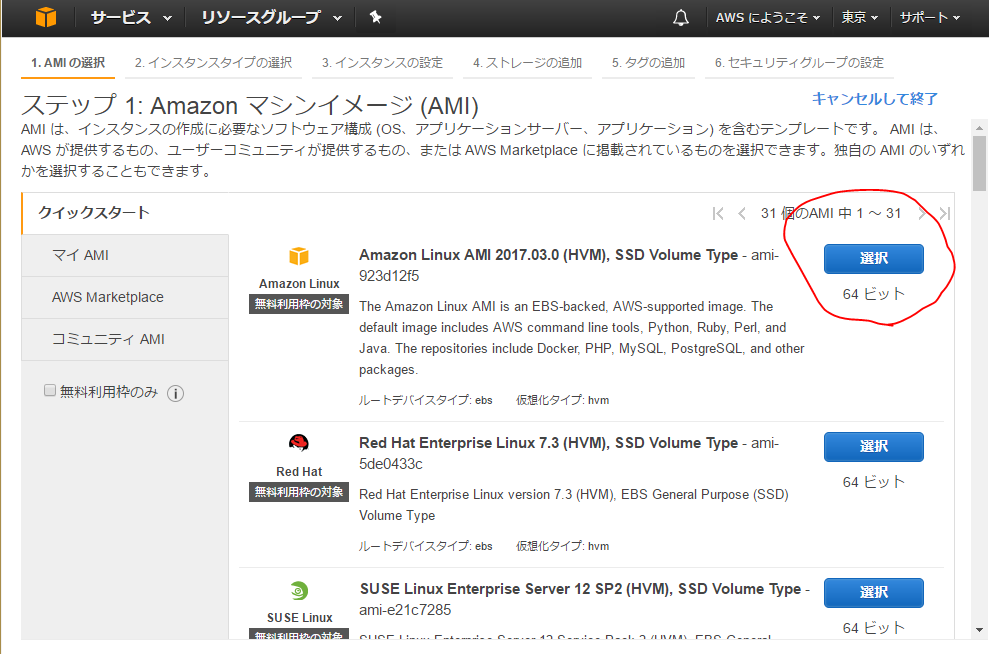Open the notifications bell icon
The height and width of the screenshot is (654, 989).
pyautogui.click(x=681, y=18)
